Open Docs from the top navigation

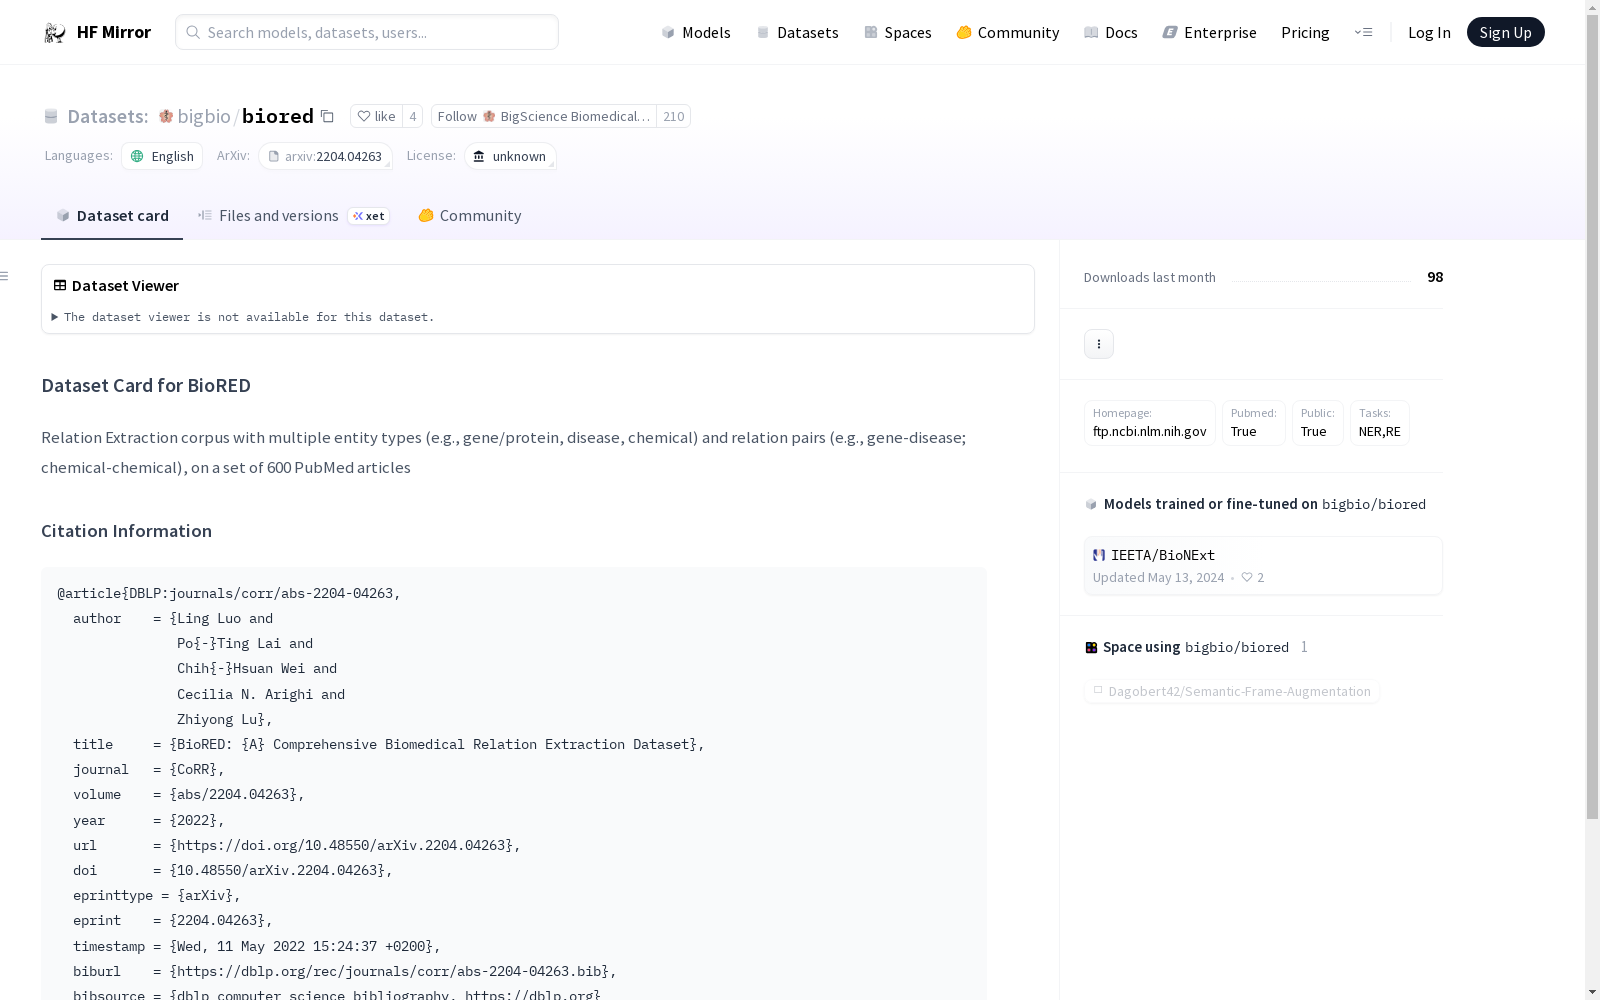(1111, 32)
